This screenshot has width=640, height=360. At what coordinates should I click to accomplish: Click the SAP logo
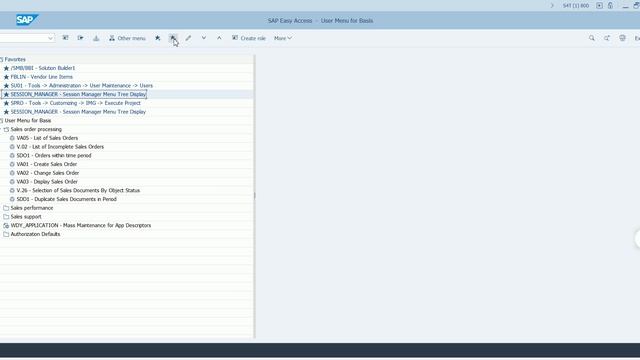click(x=27, y=20)
